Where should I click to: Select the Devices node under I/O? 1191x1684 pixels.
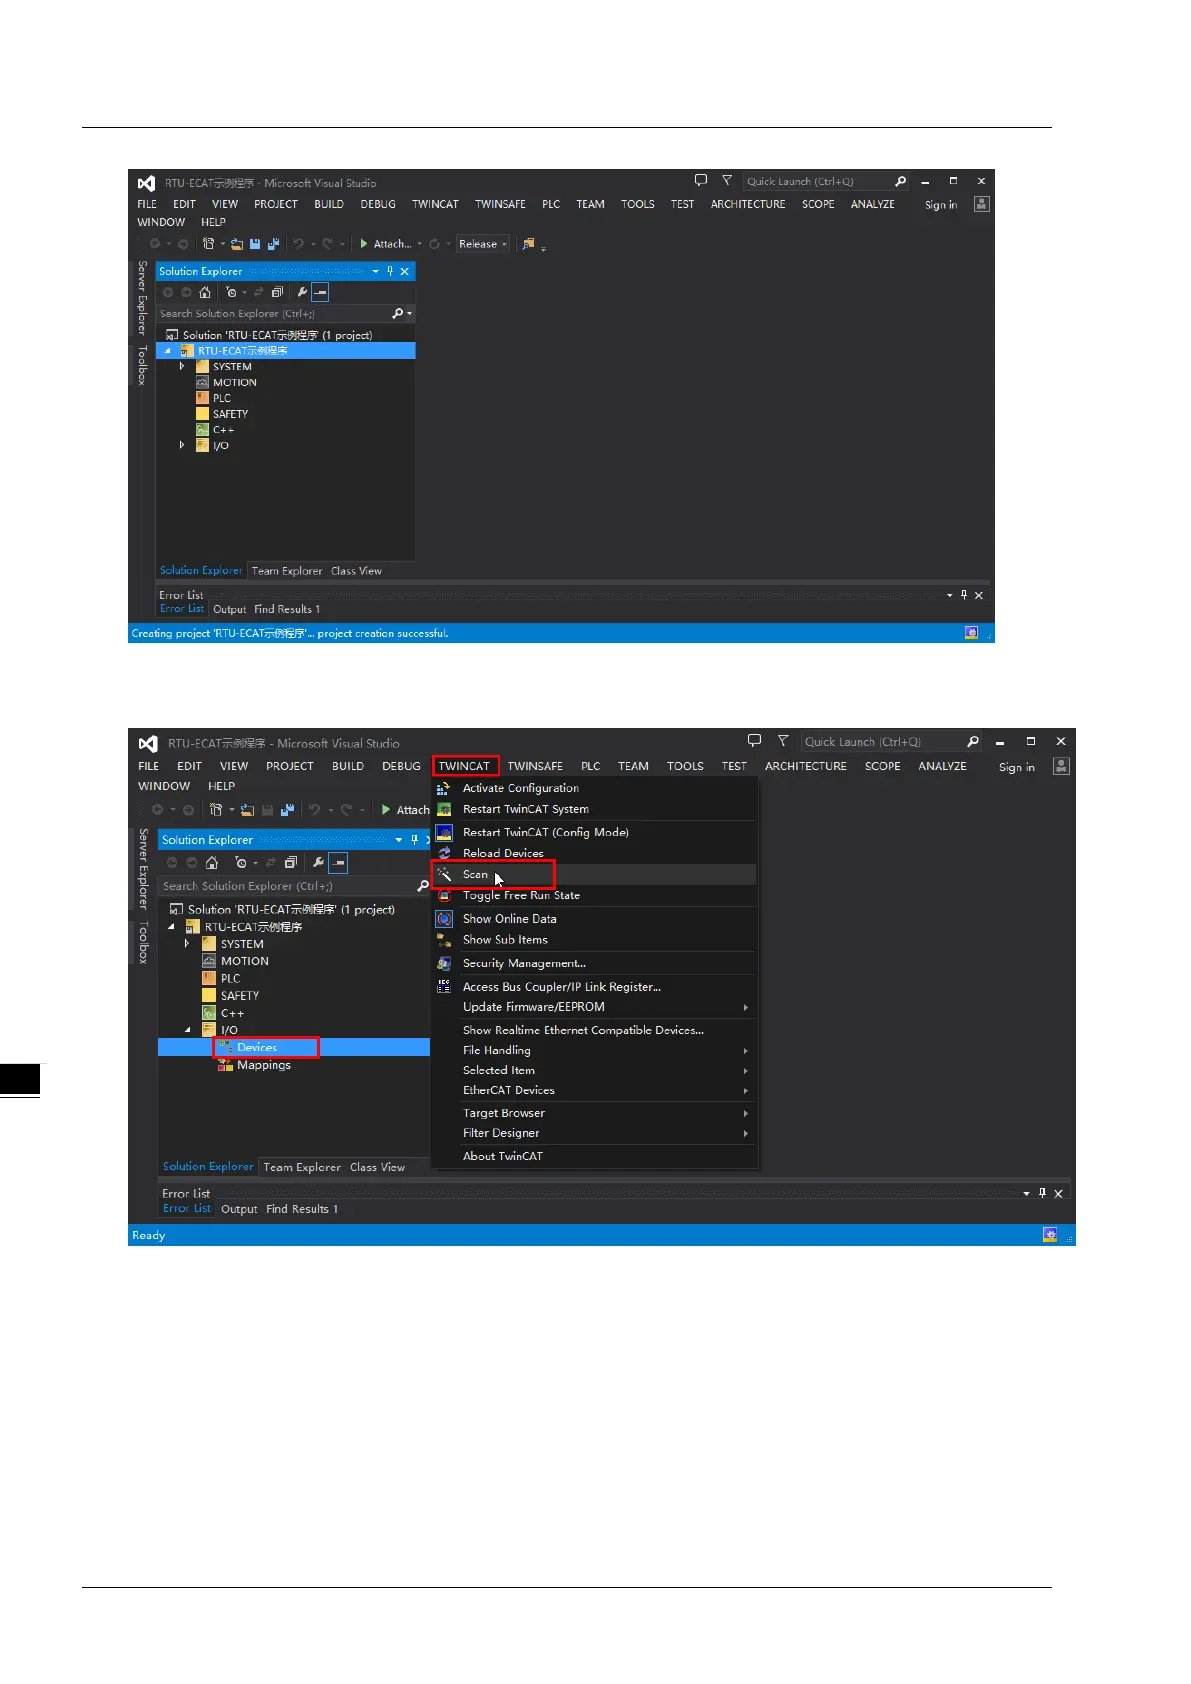256,1047
